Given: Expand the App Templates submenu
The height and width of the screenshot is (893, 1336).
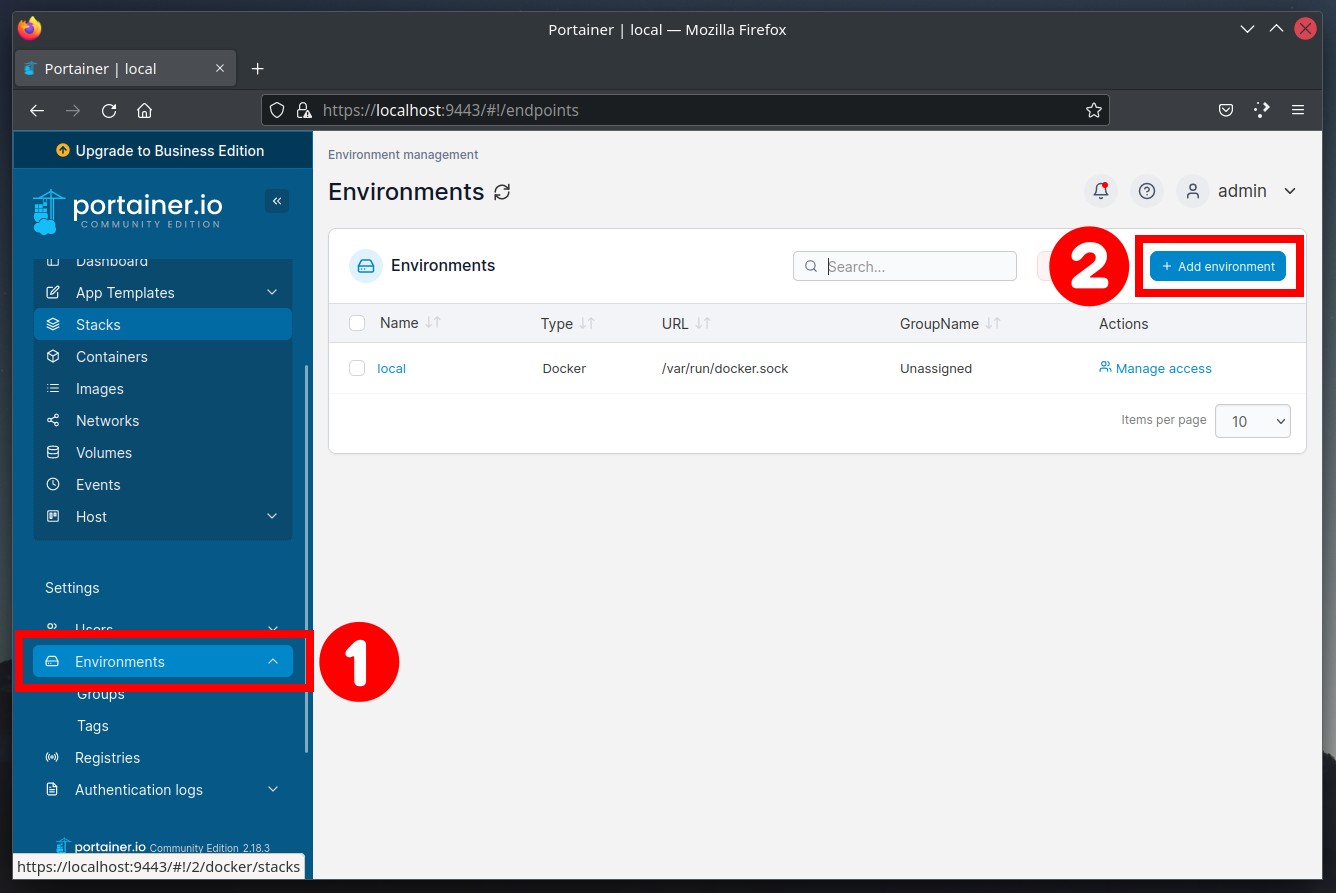Looking at the screenshot, I should pos(272,293).
